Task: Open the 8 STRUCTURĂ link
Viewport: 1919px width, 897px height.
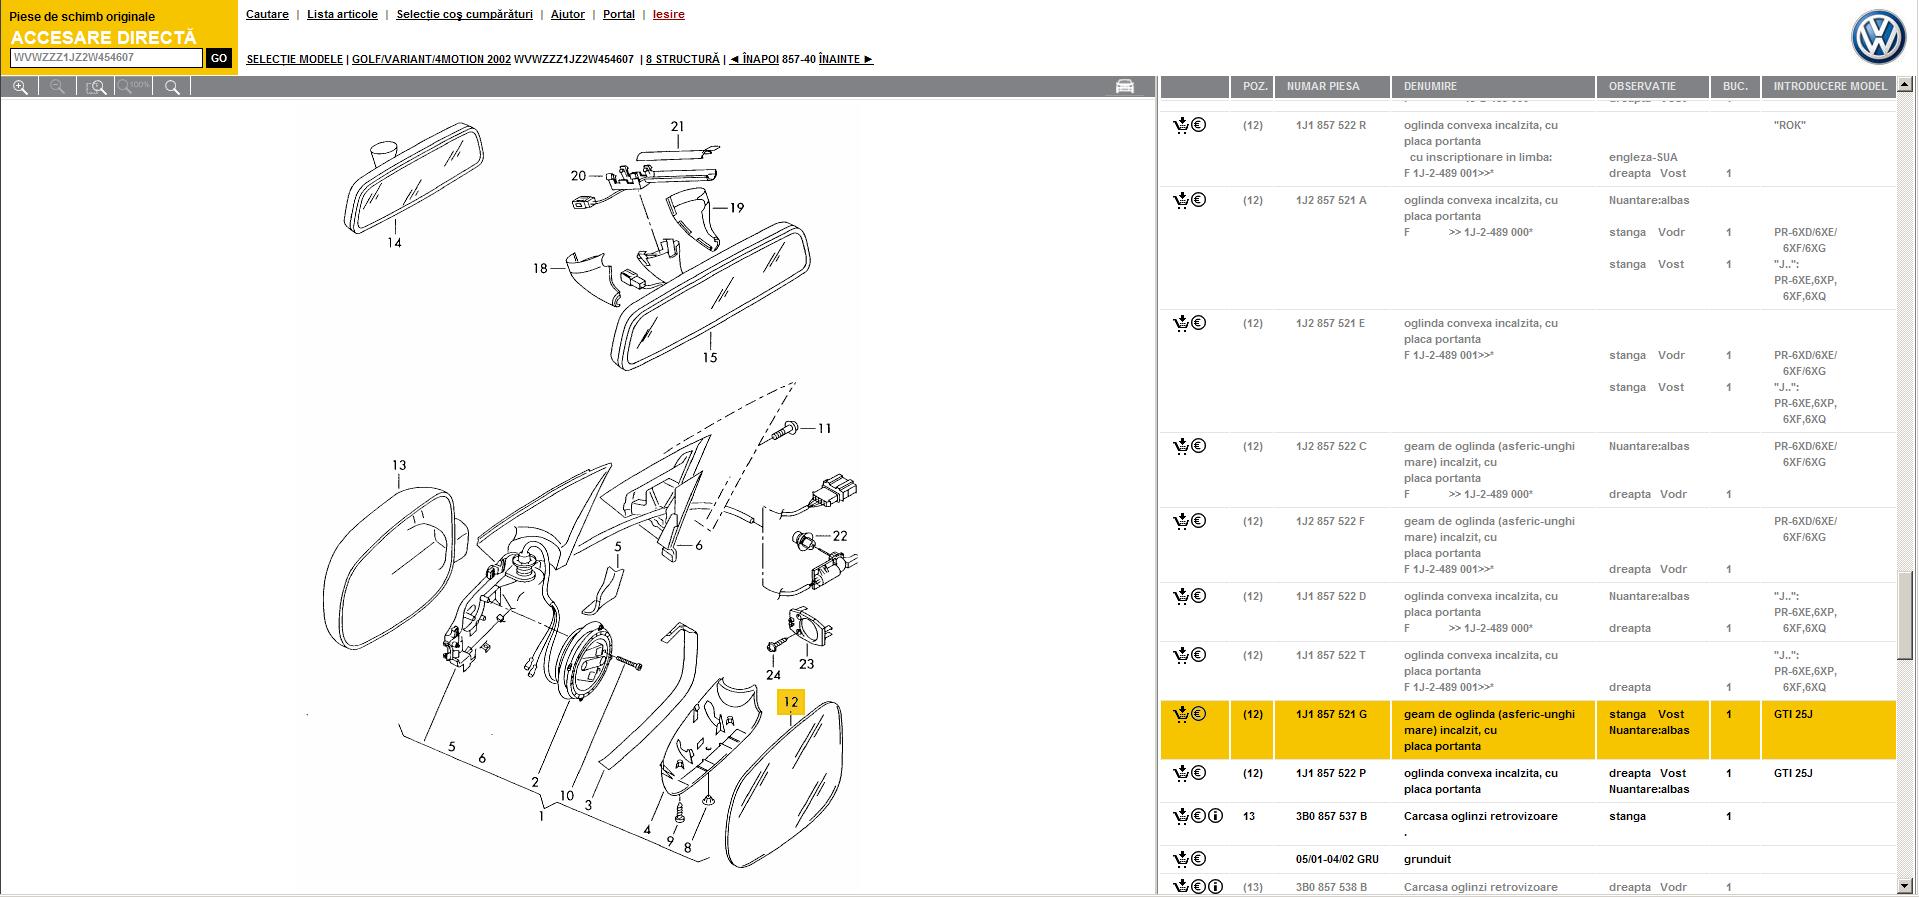Action: (682, 59)
